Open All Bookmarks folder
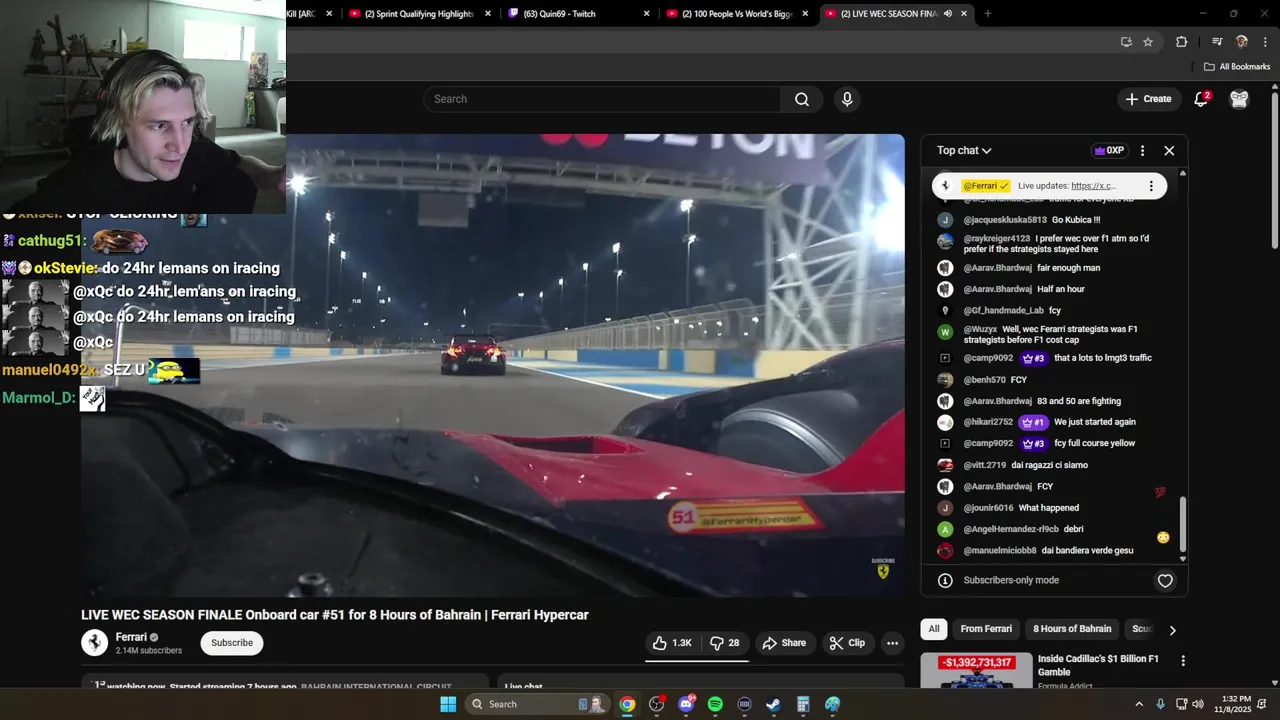This screenshot has height=720, width=1280. pos(1237,67)
